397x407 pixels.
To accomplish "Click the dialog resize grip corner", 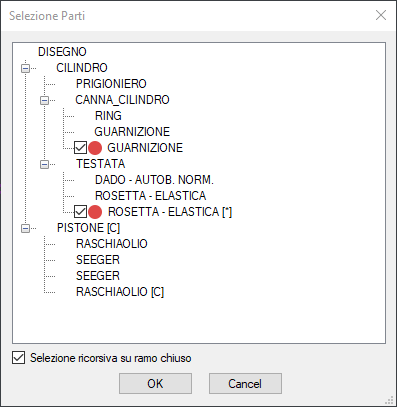I will pos(389,400).
